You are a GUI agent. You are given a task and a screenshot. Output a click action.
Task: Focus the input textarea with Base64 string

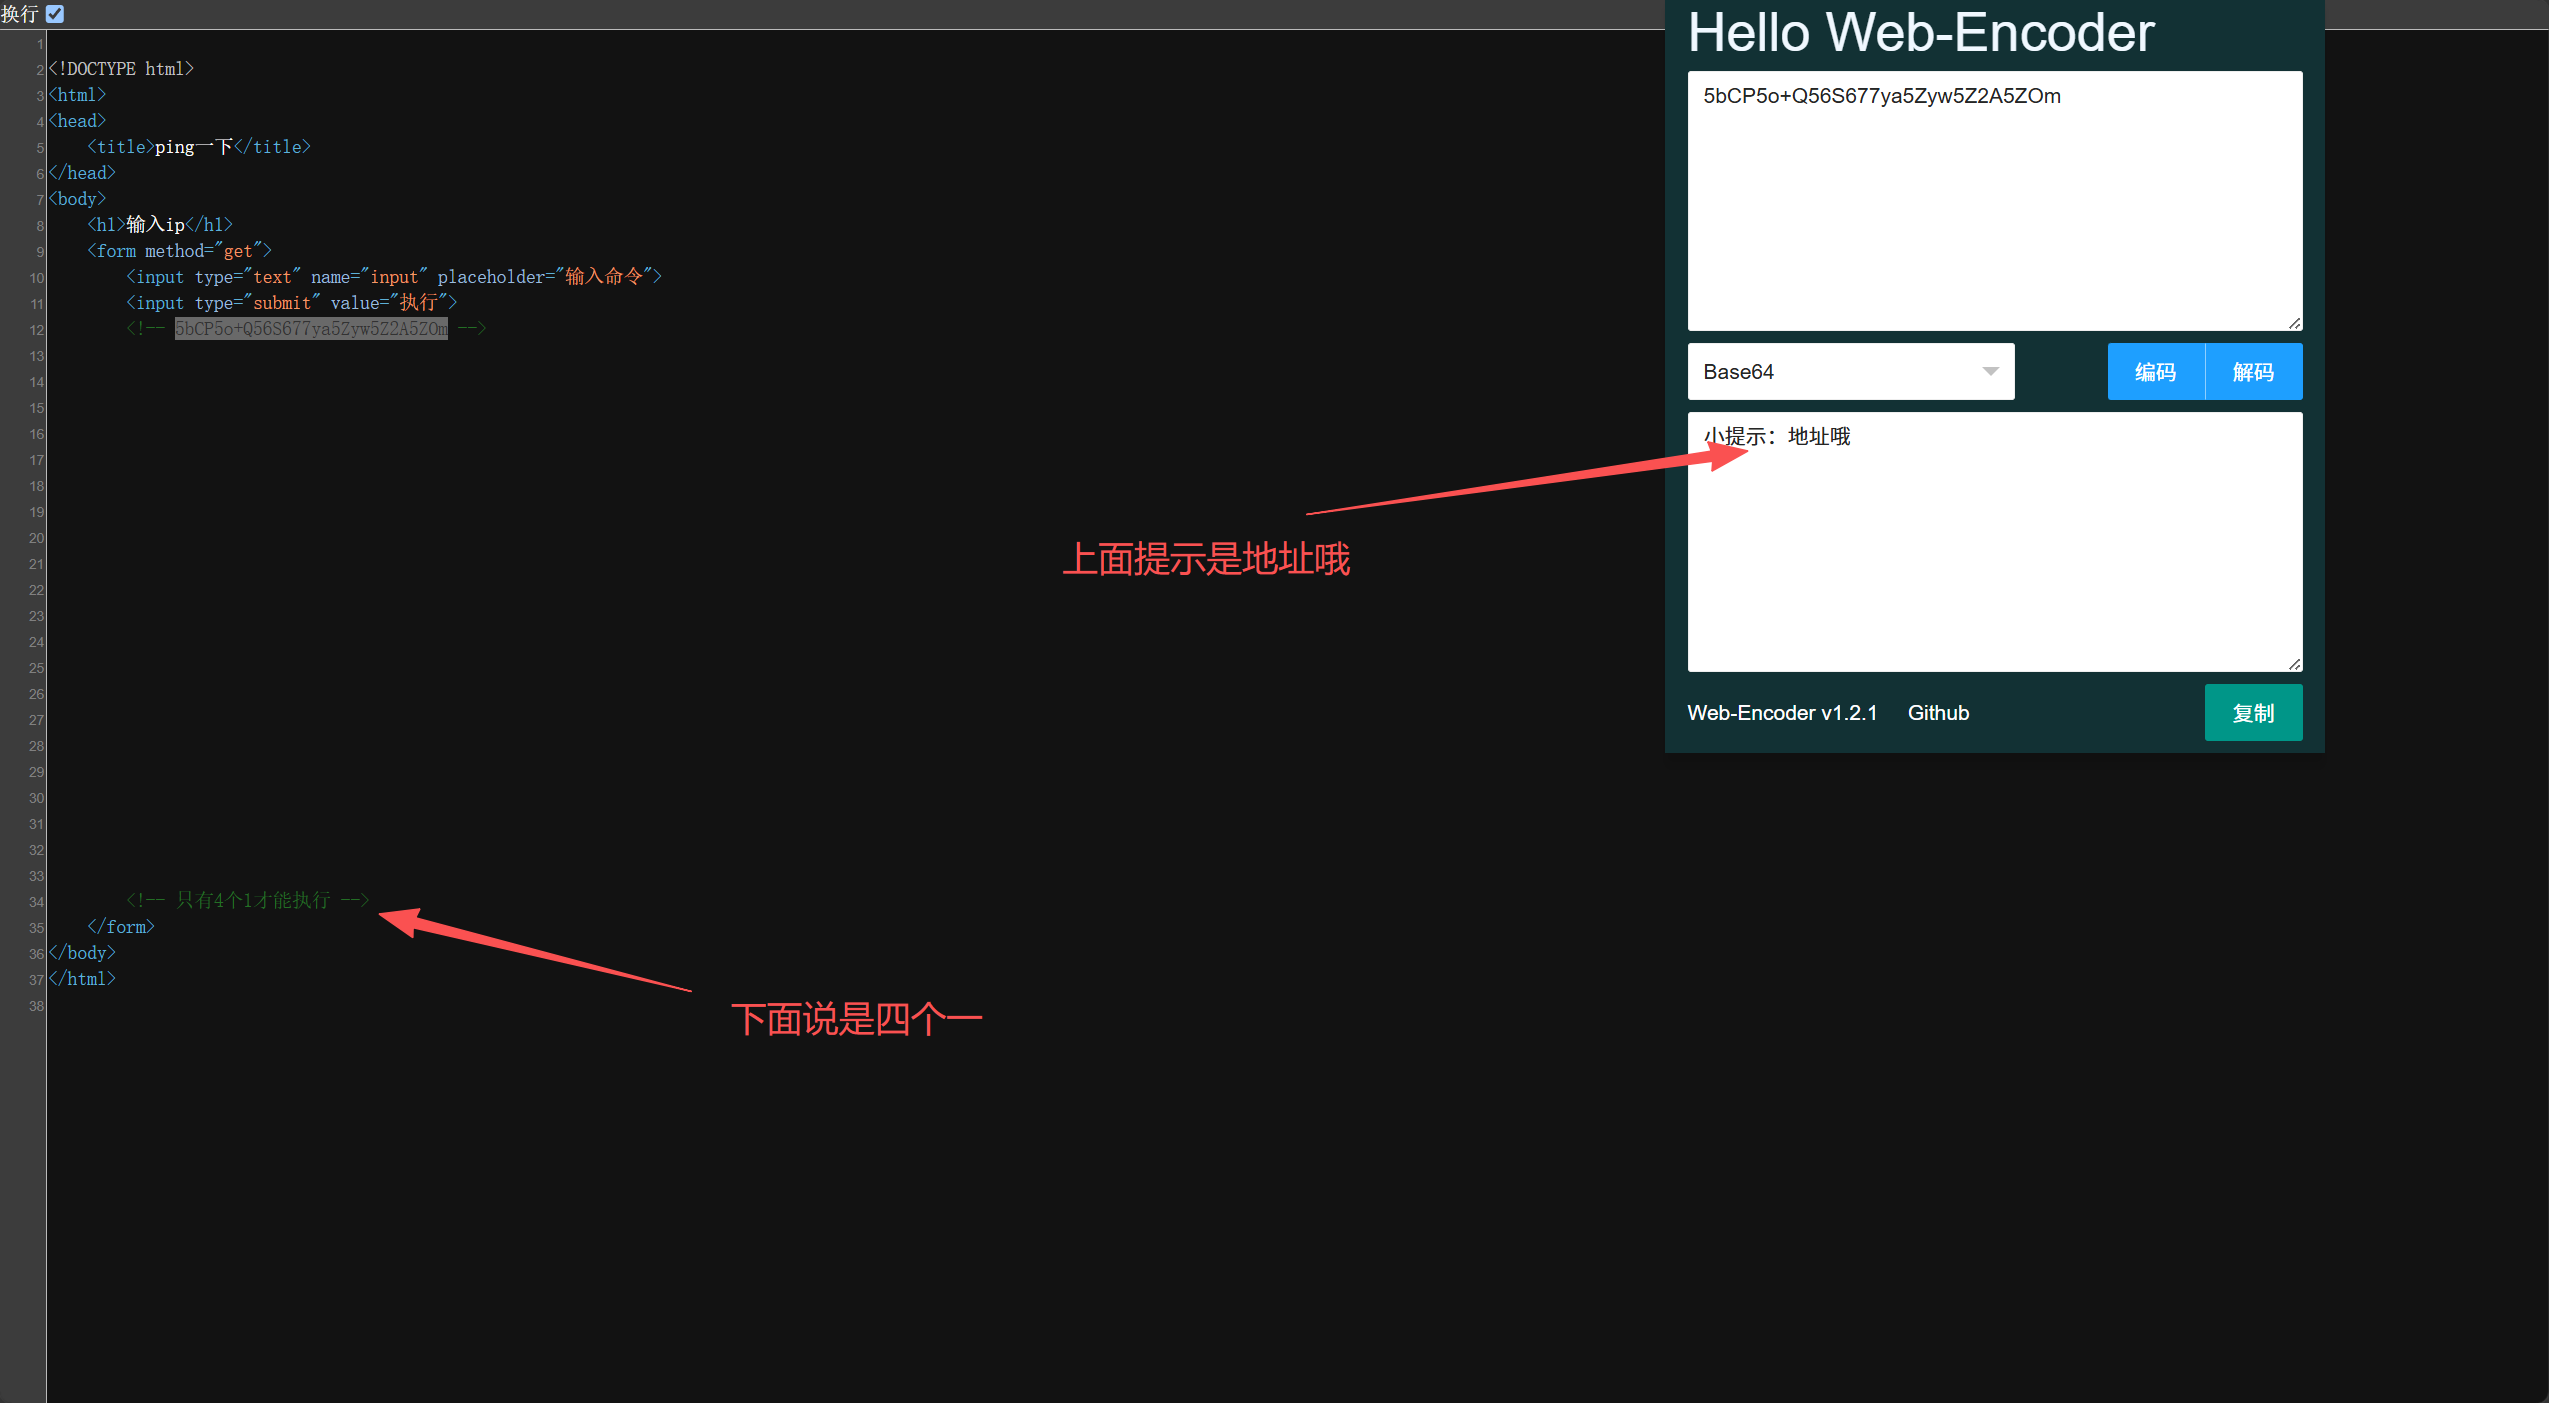pos(1995,201)
